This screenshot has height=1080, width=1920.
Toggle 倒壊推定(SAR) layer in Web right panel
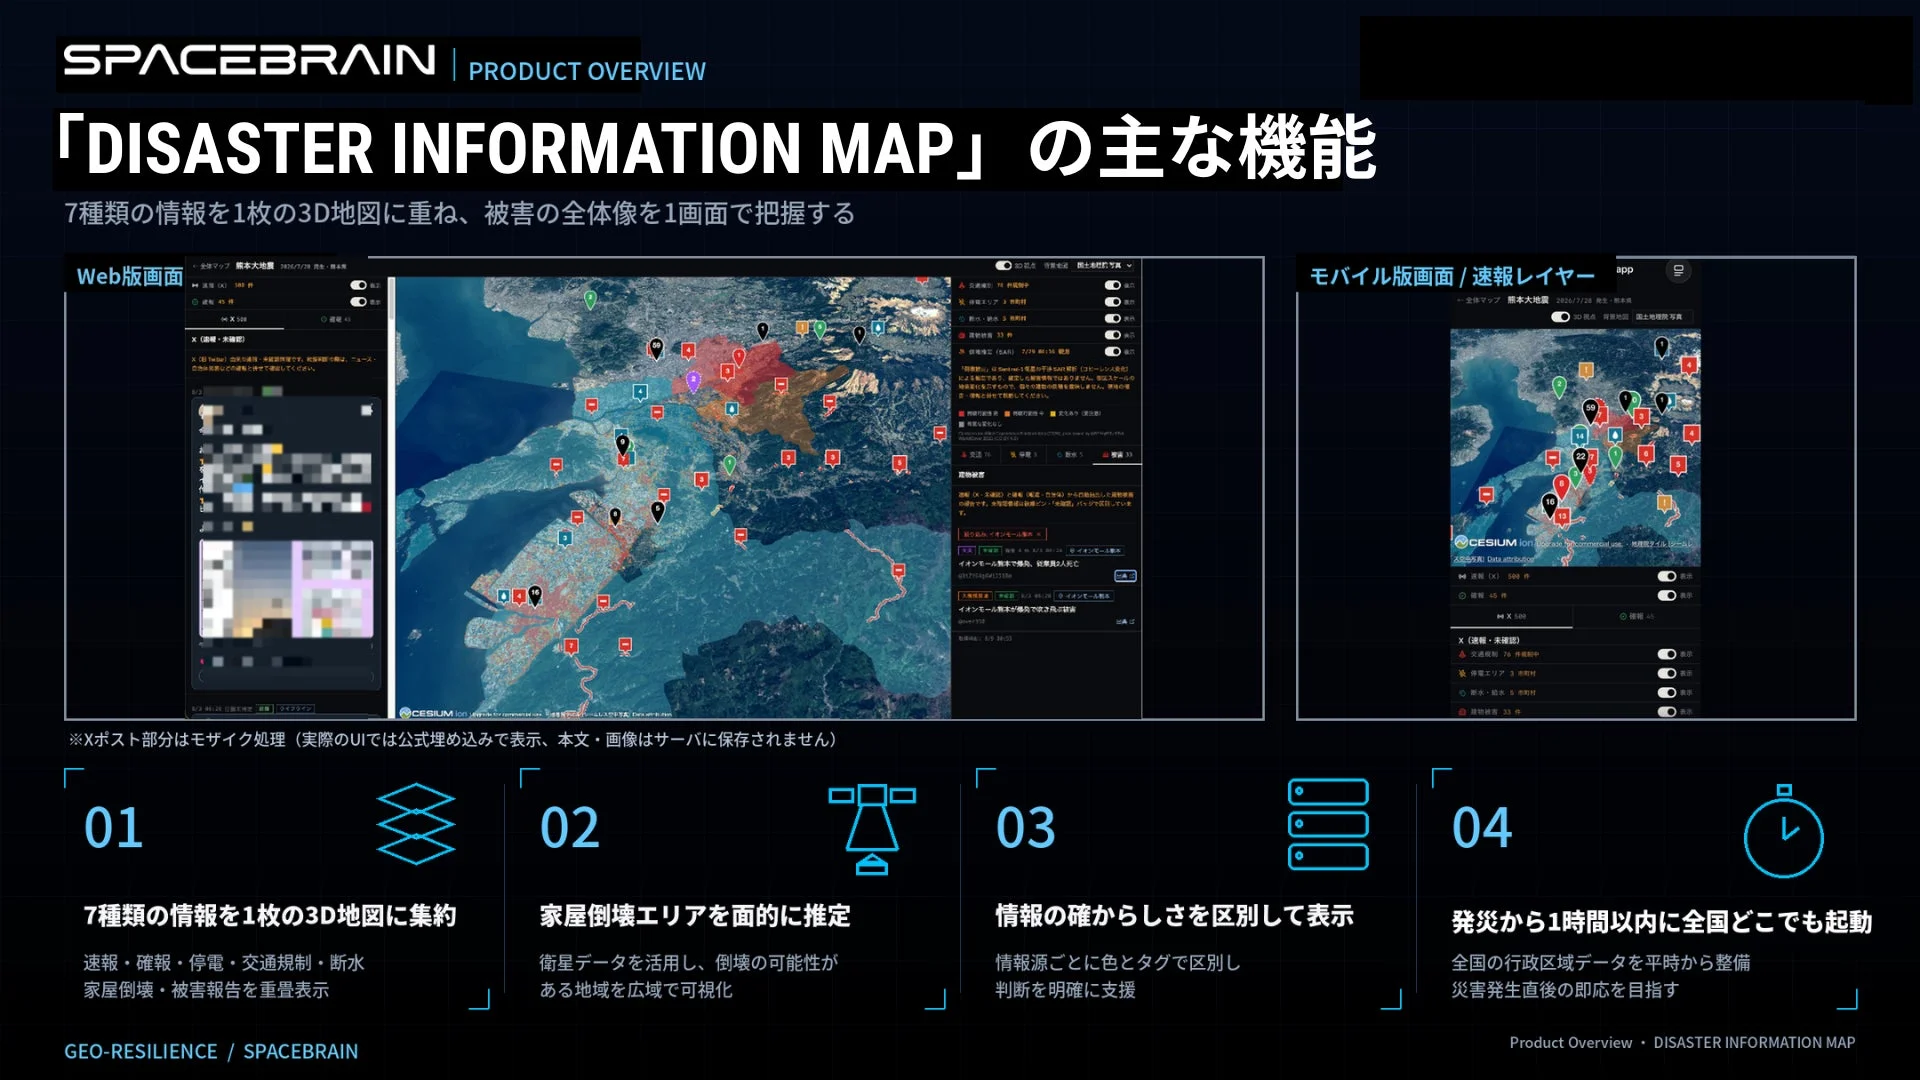pyautogui.click(x=1112, y=352)
